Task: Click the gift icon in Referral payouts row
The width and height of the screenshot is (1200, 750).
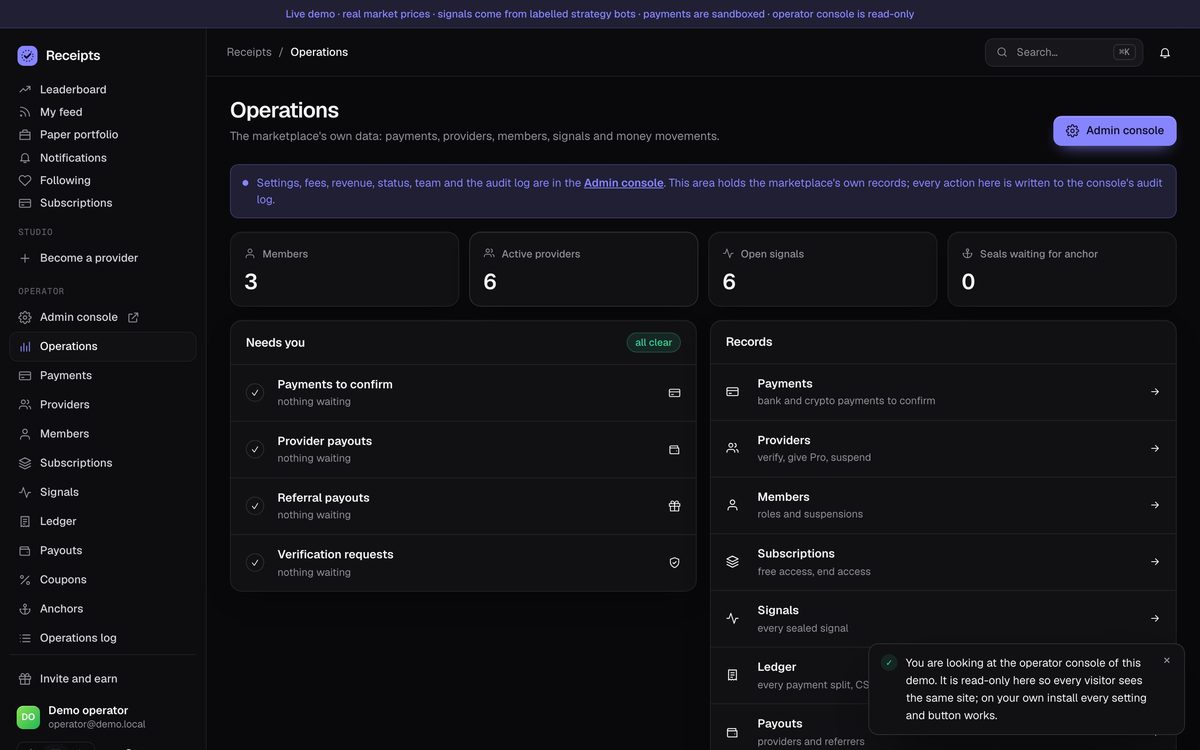Action: tap(674, 506)
